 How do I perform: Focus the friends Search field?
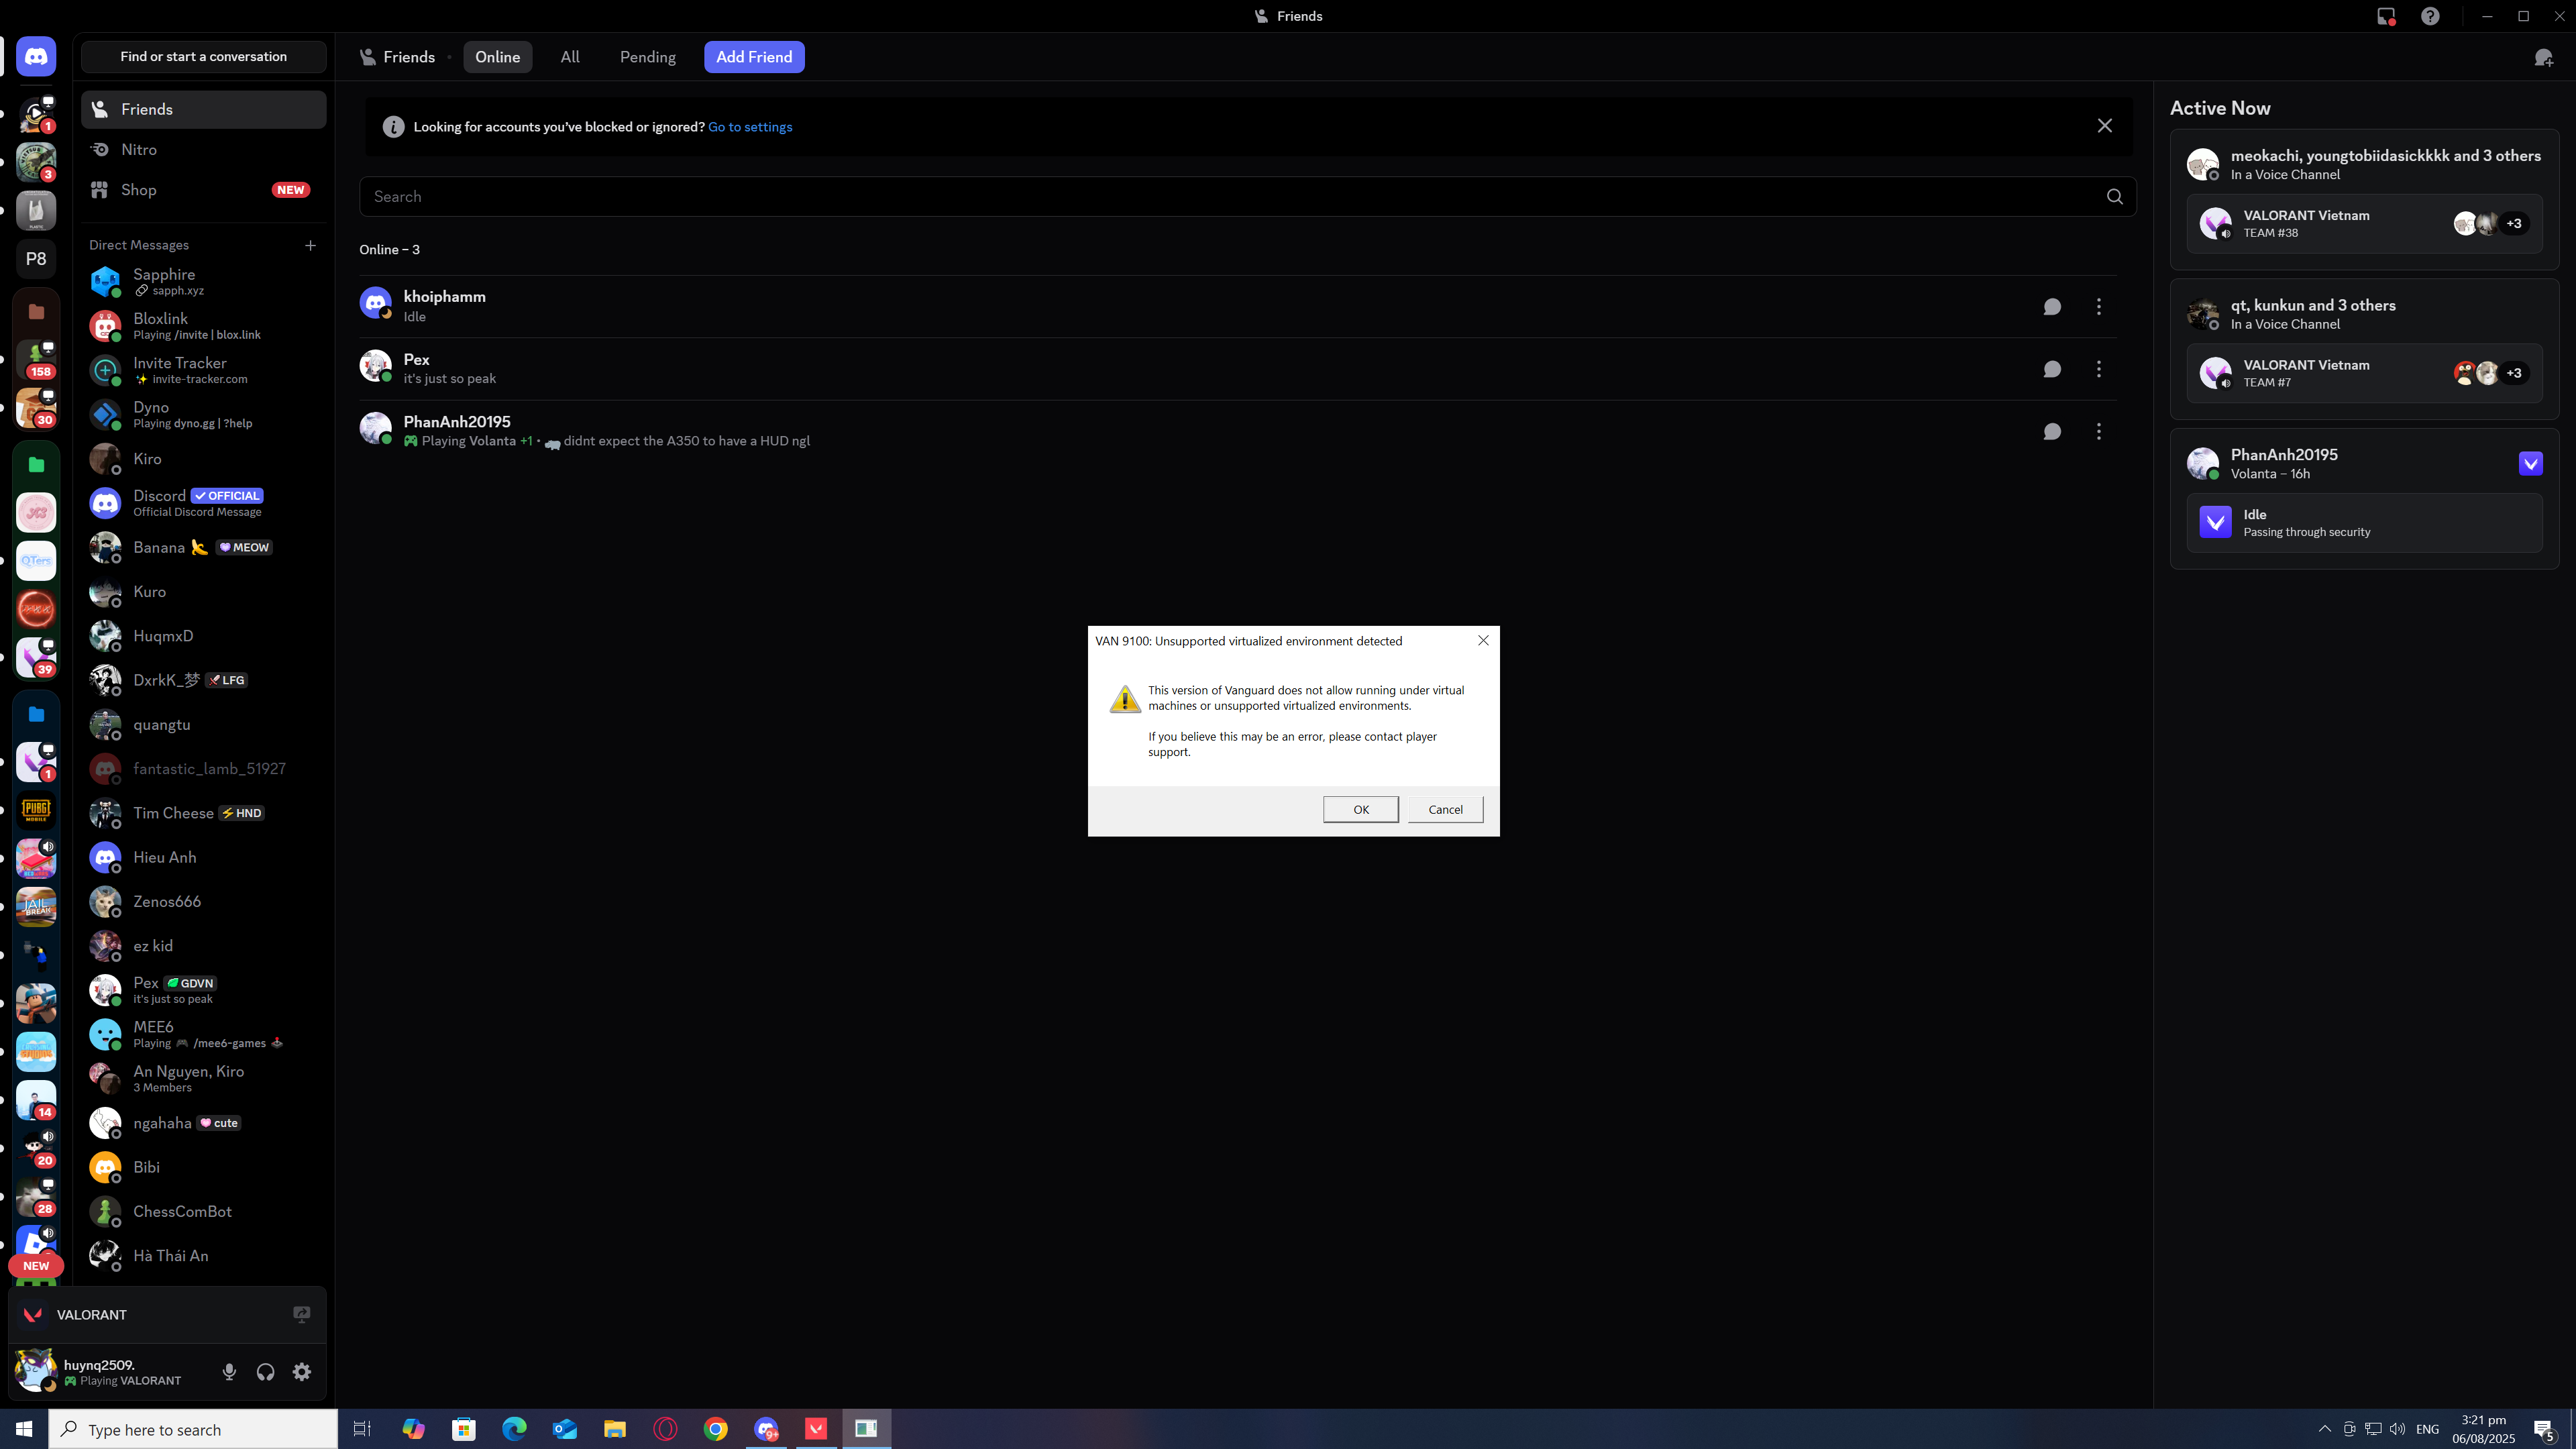pyautogui.click(x=1248, y=197)
